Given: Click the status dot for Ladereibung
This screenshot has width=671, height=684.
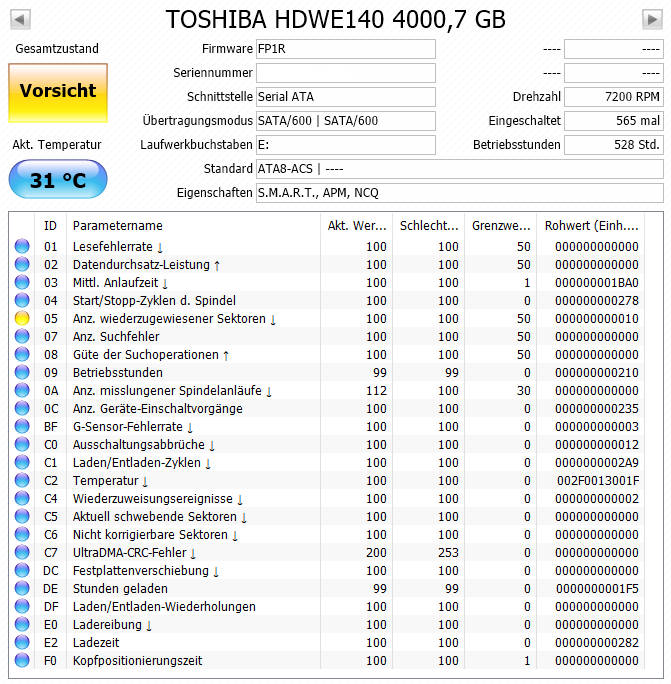Looking at the screenshot, I should (x=22, y=624).
